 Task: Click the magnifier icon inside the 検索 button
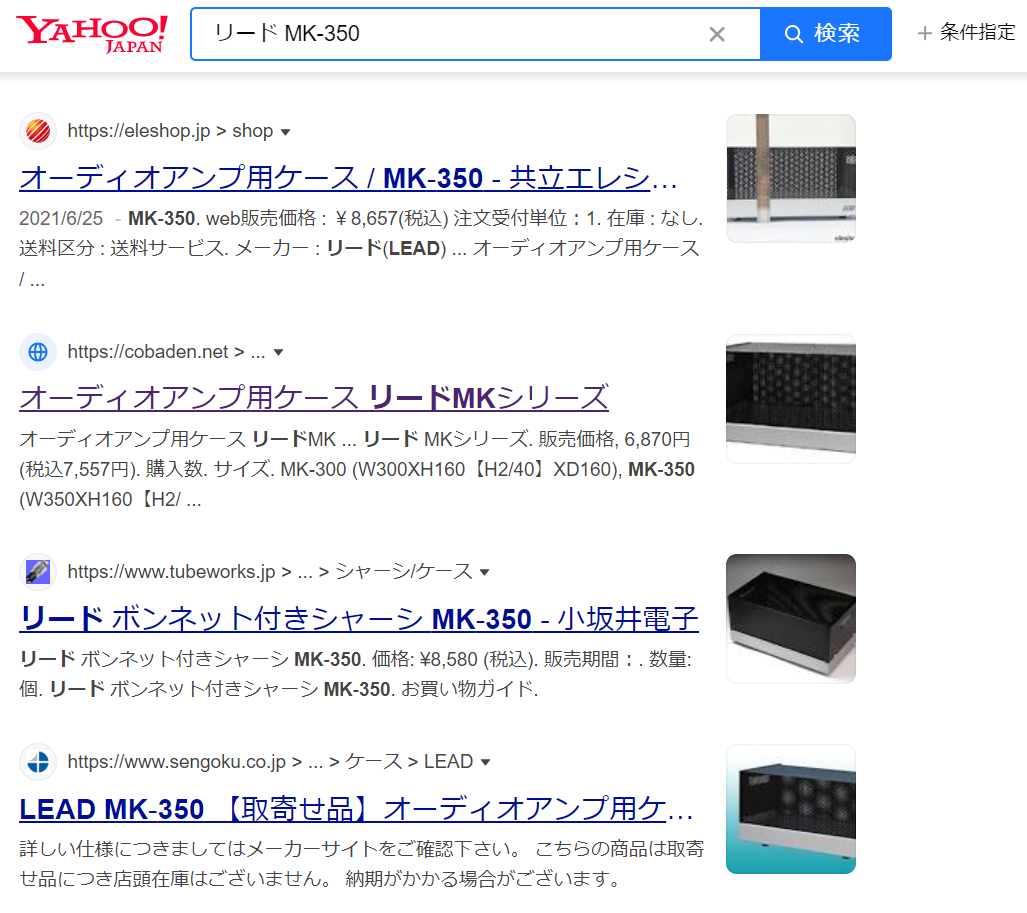793,34
